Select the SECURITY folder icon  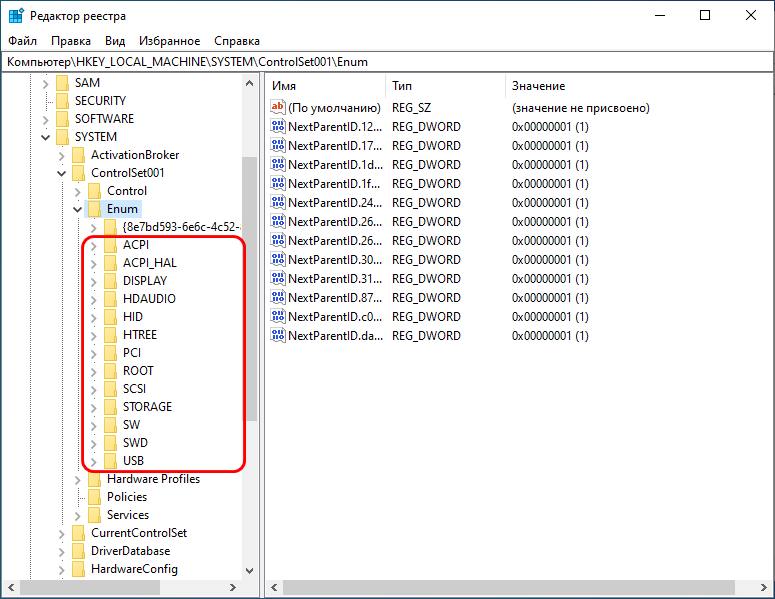tap(62, 101)
